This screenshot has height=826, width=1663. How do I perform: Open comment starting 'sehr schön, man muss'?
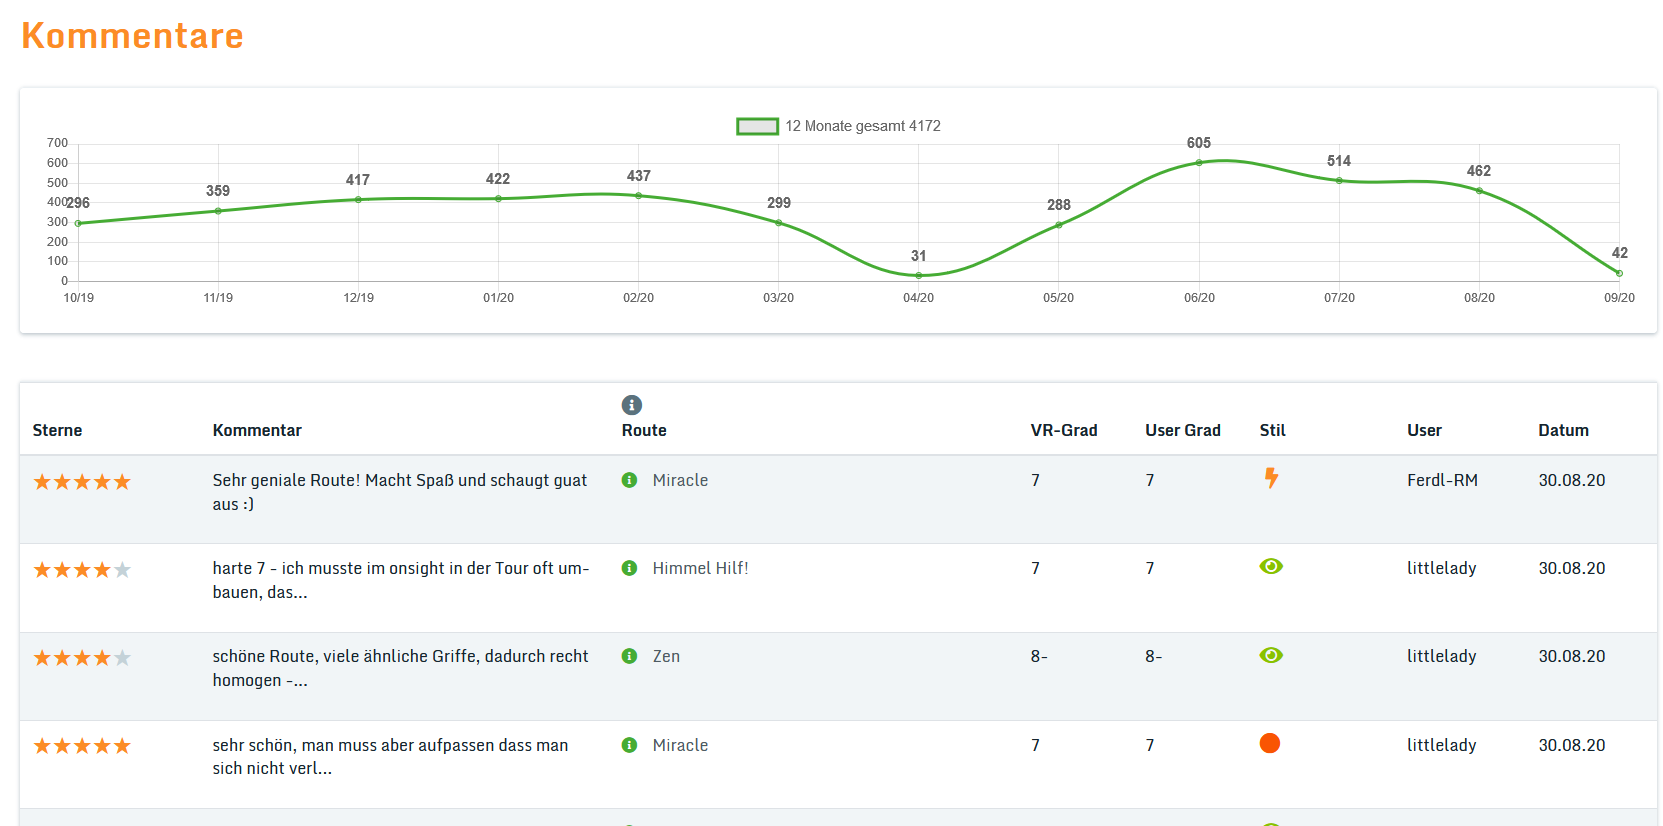[x=390, y=757]
